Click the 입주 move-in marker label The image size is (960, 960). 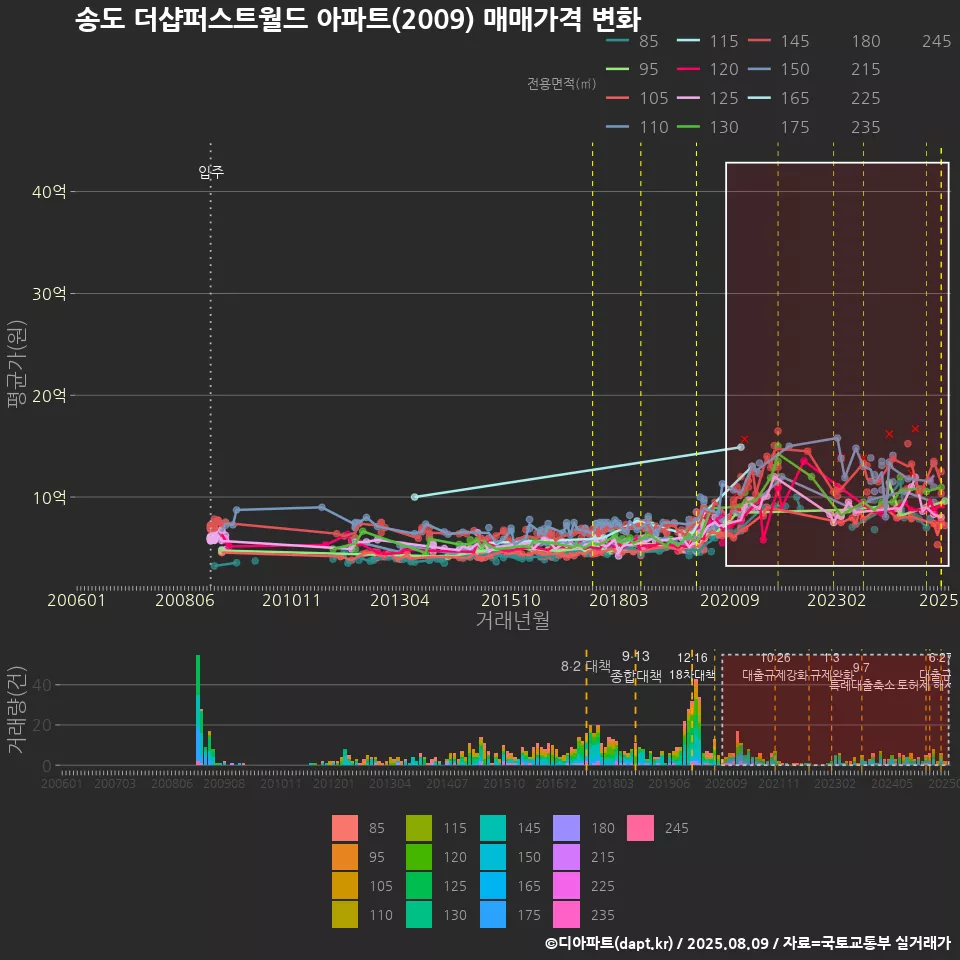pos(211,172)
